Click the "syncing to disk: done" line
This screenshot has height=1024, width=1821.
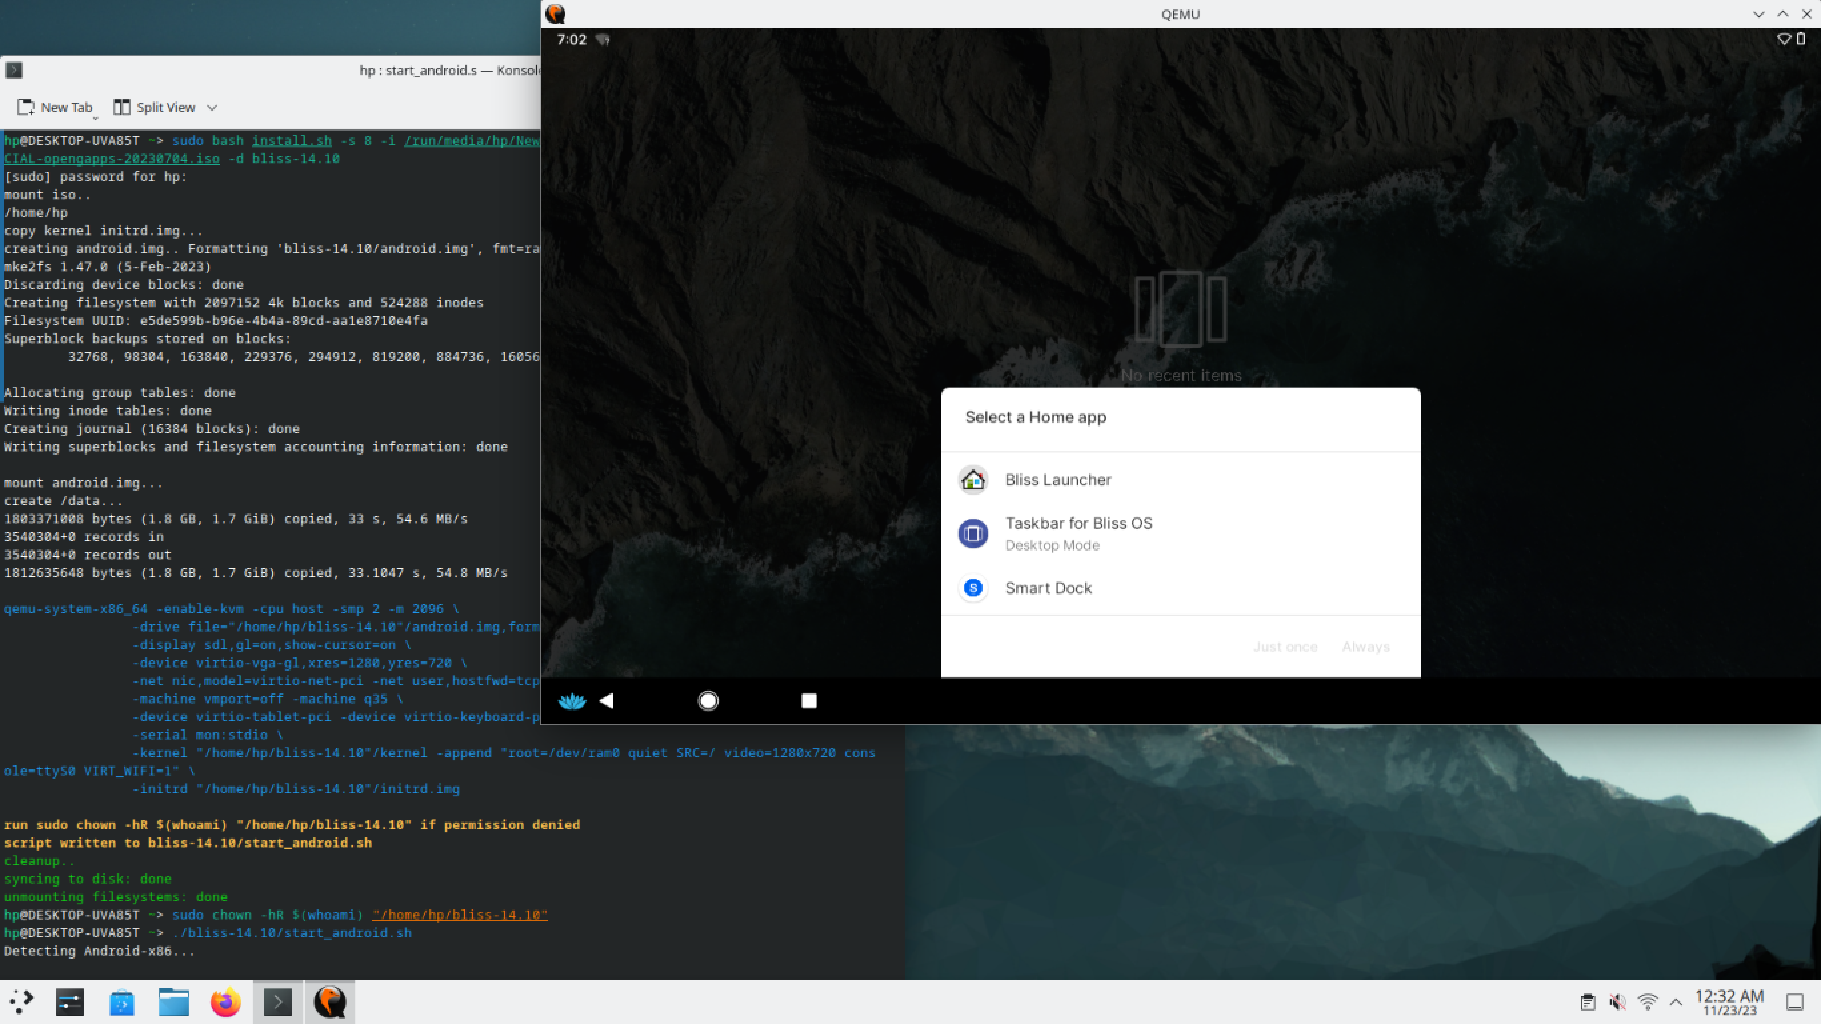point(88,879)
